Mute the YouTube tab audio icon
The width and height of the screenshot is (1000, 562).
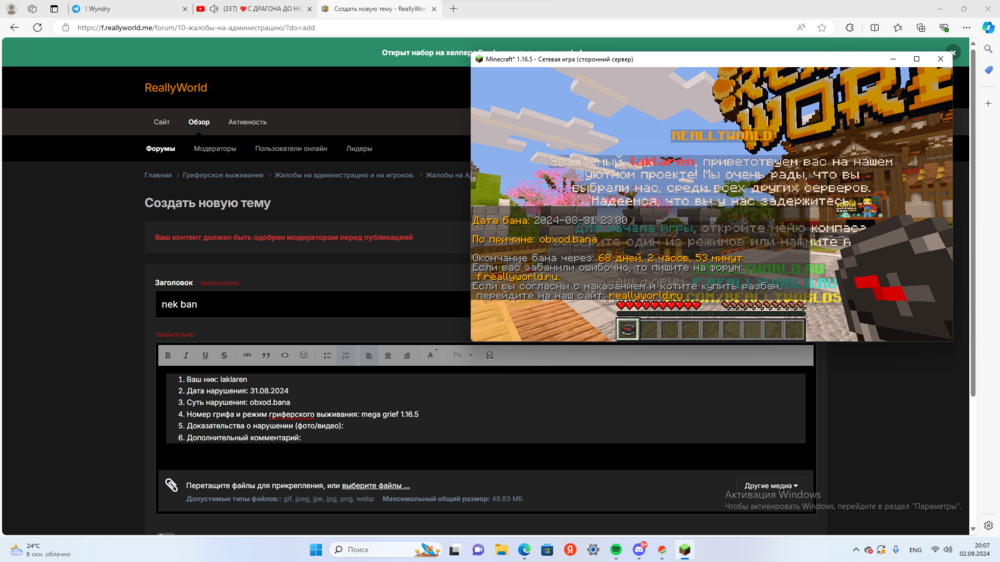click(214, 9)
